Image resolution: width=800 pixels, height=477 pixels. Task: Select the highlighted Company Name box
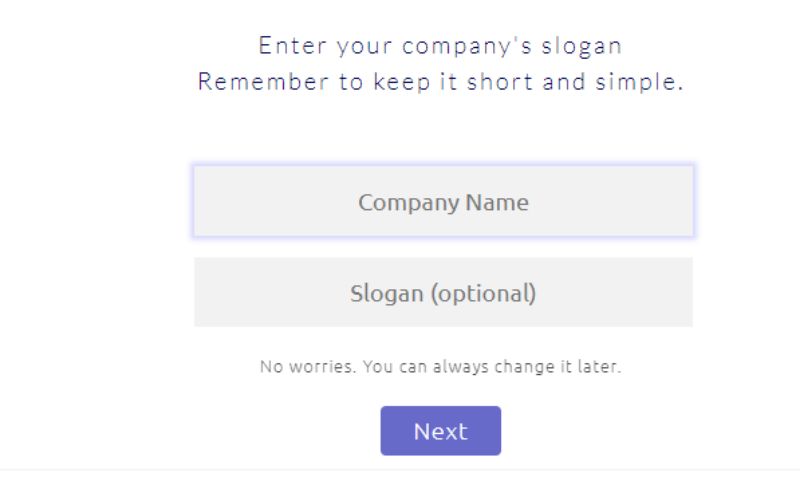pyautogui.click(x=443, y=202)
